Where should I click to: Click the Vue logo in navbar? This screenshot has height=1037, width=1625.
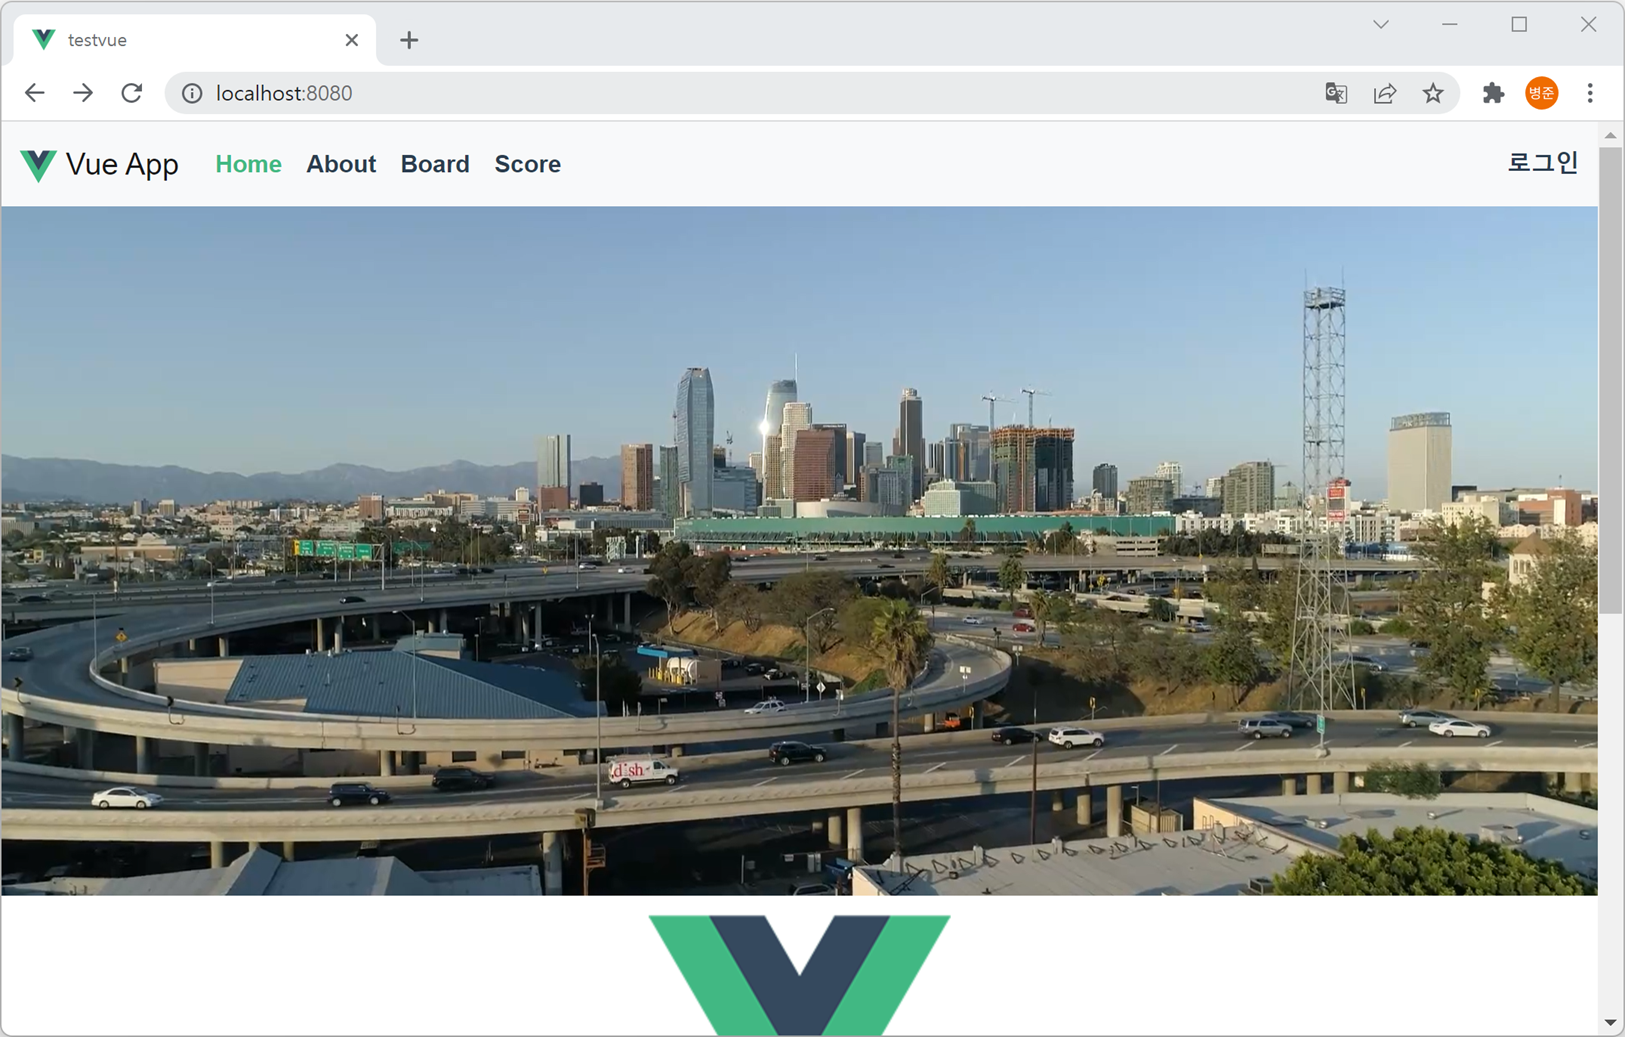click(38, 165)
